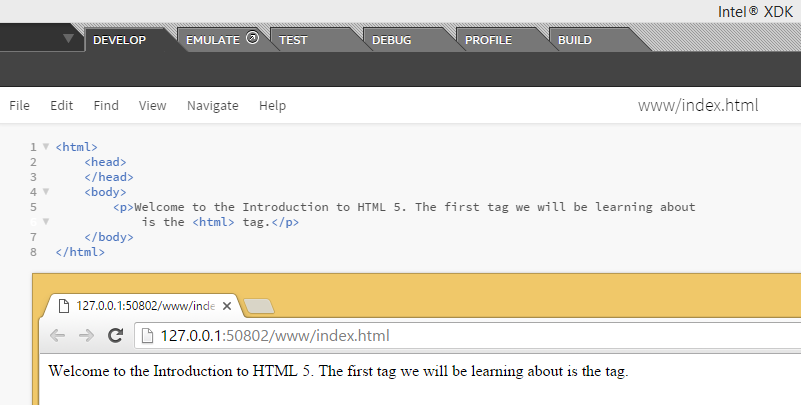
Task: Open the Edit menu
Action: tap(62, 105)
